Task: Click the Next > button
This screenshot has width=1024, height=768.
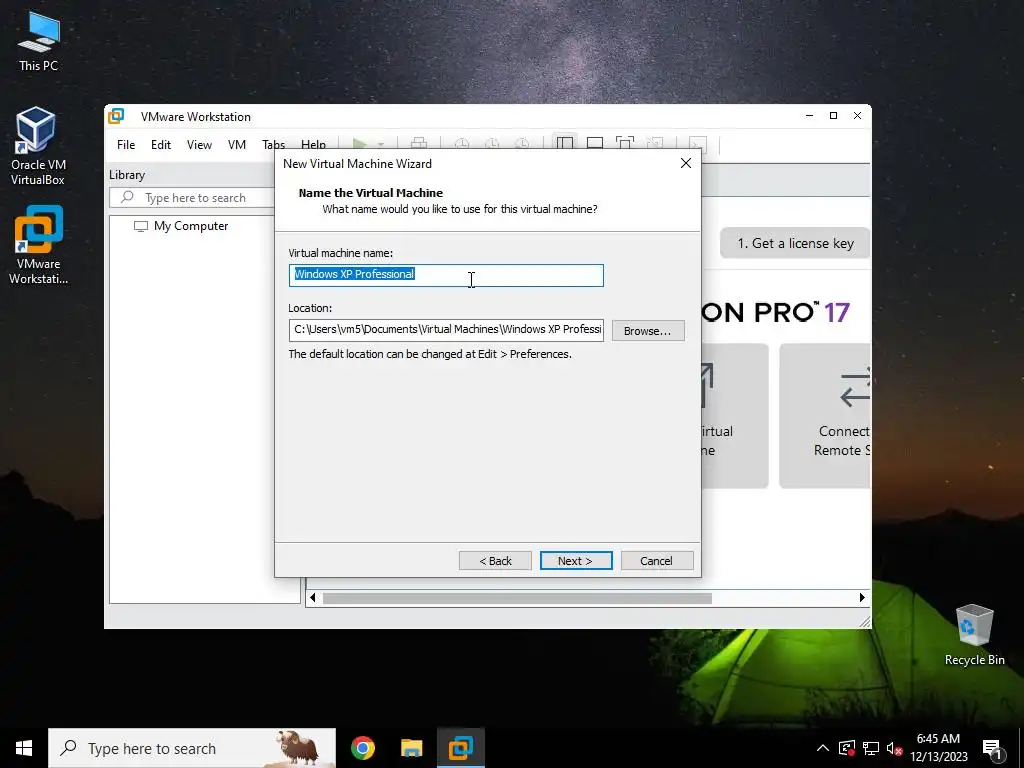Action: [576, 561]
